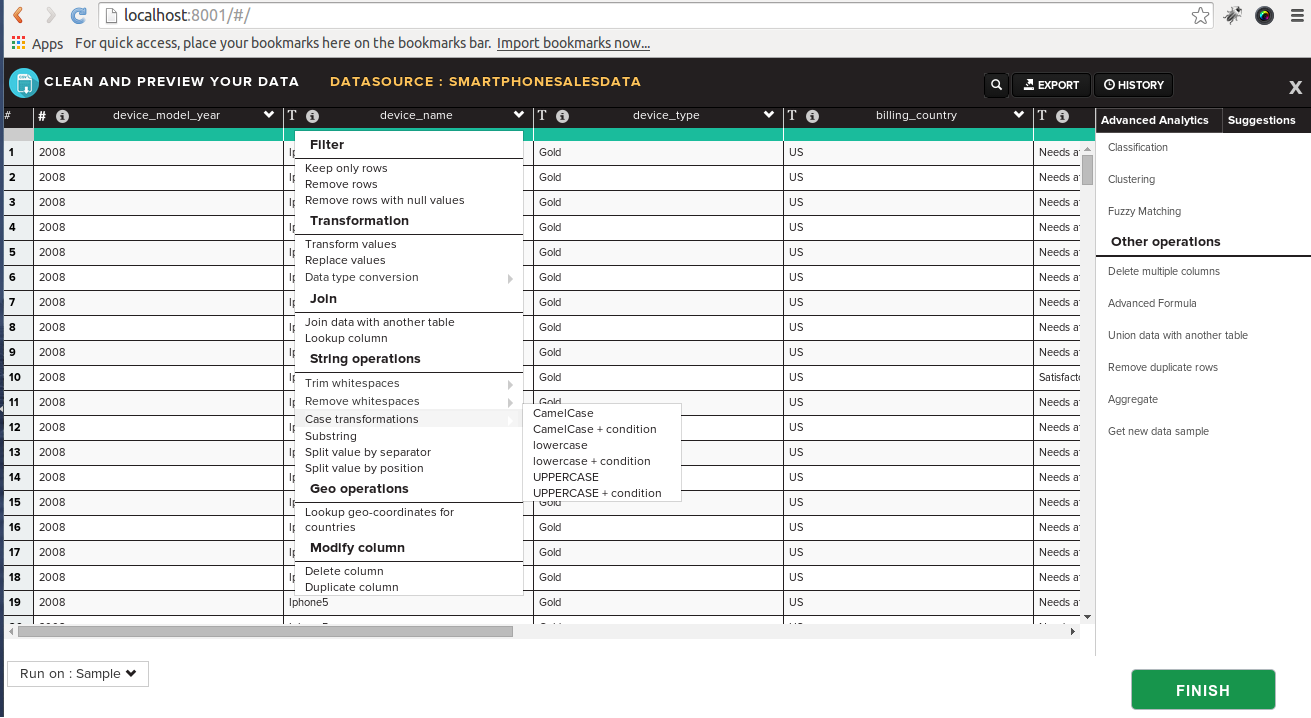Show info for device_model_year column

click(x=62, y=116)
